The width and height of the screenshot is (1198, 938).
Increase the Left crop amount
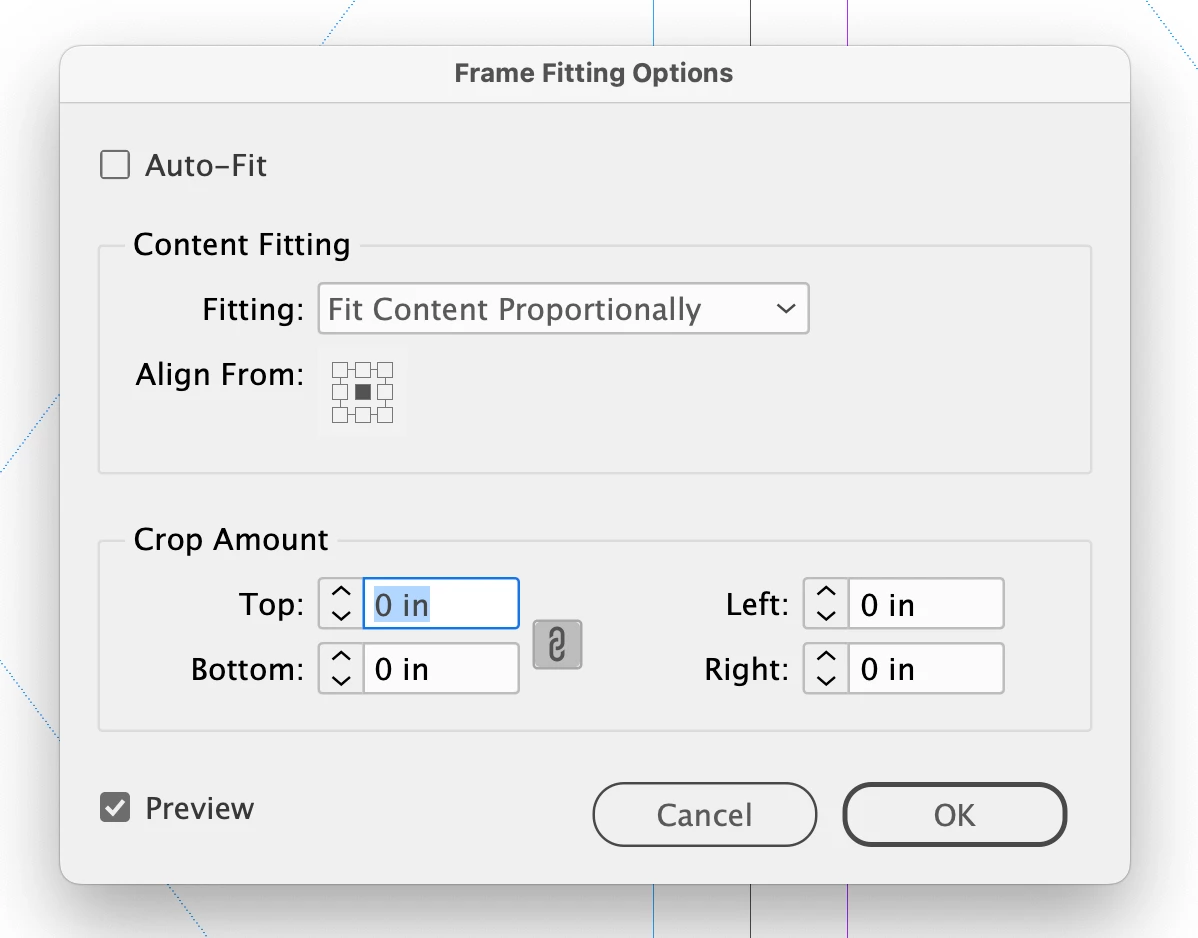(x=826, y=594)
